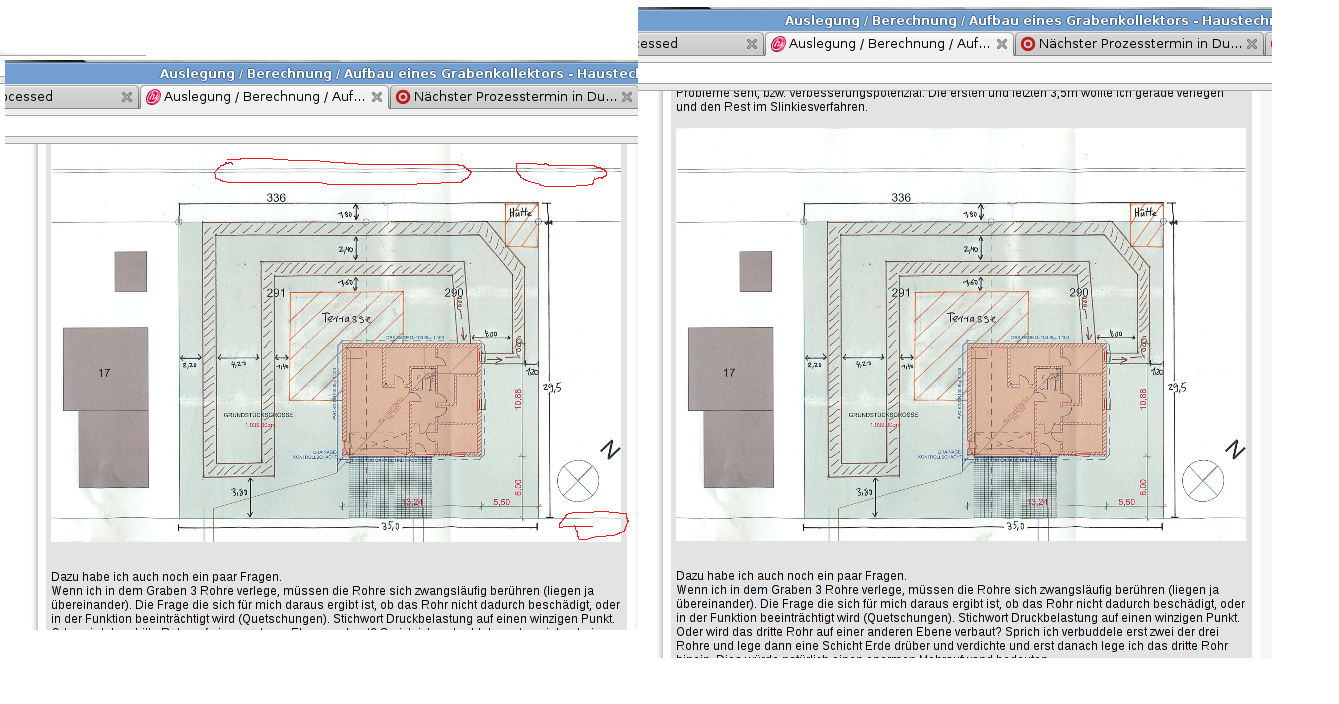Switch to Nächster Prozesstermin tab, right window
The image size is (1339, 704).
pos(1140,44)
